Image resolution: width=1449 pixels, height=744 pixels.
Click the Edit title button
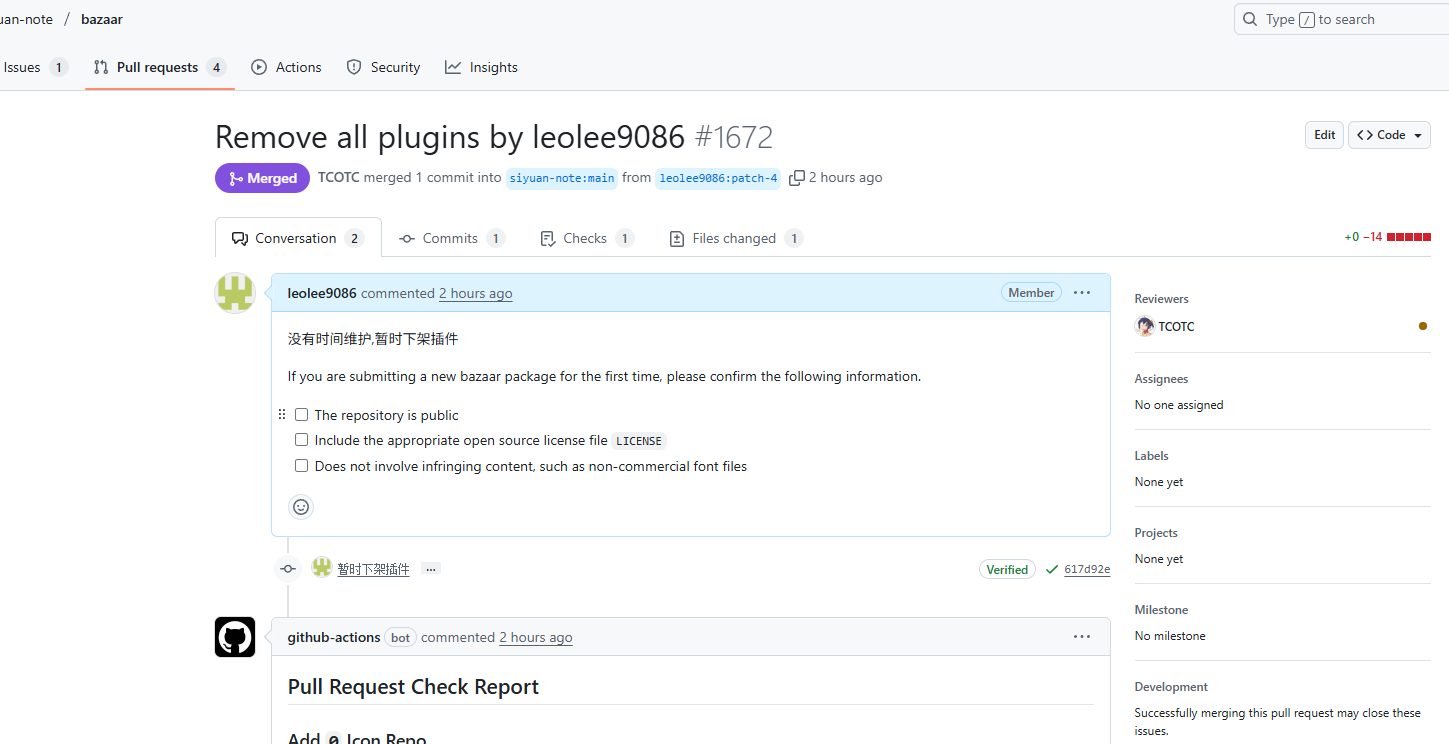point(1324,135)
